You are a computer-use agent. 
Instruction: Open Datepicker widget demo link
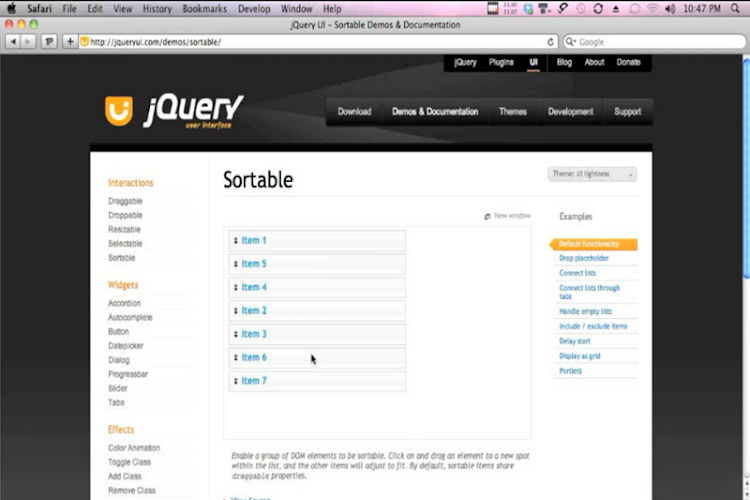coord(125,345)
